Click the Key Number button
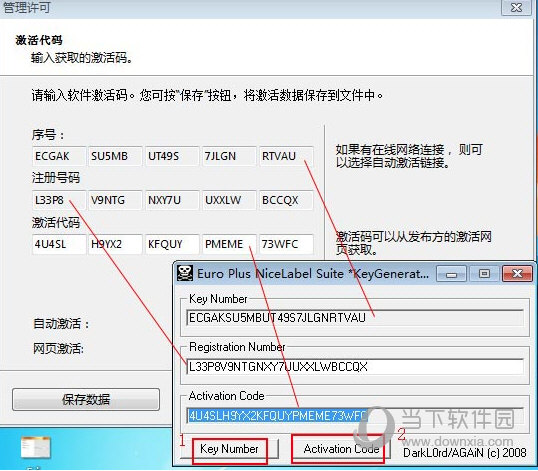Screen dimensions: 538x471 pos(229,449)
